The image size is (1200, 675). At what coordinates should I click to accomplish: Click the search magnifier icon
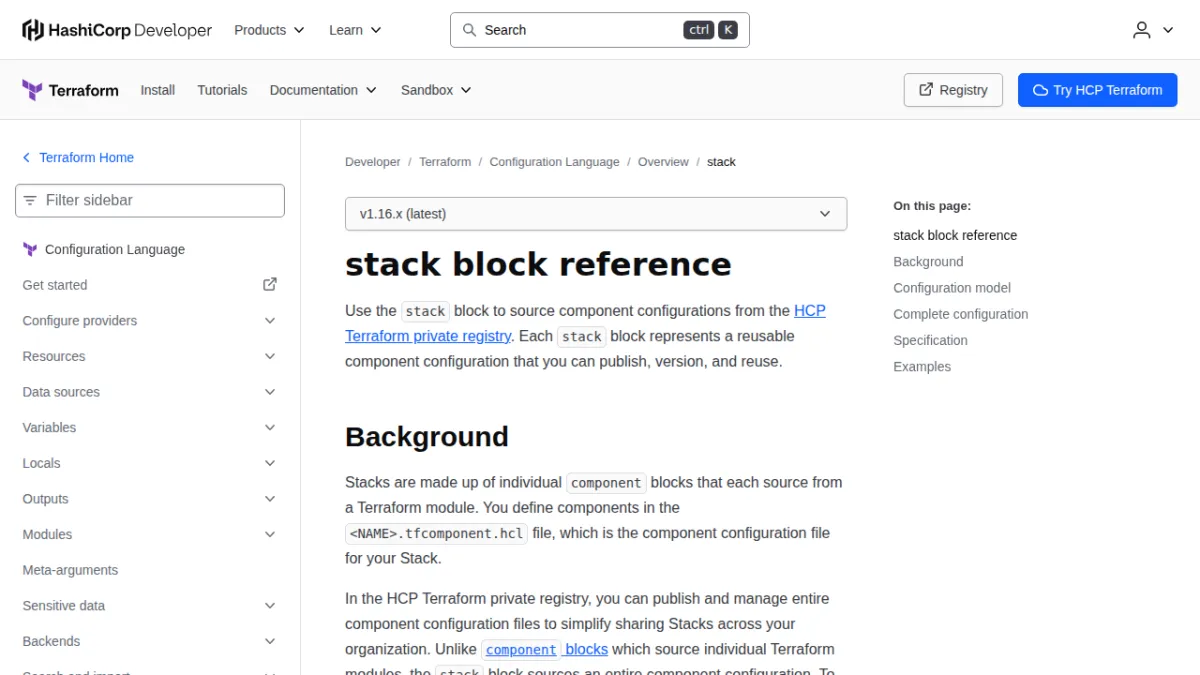[469, 30]
